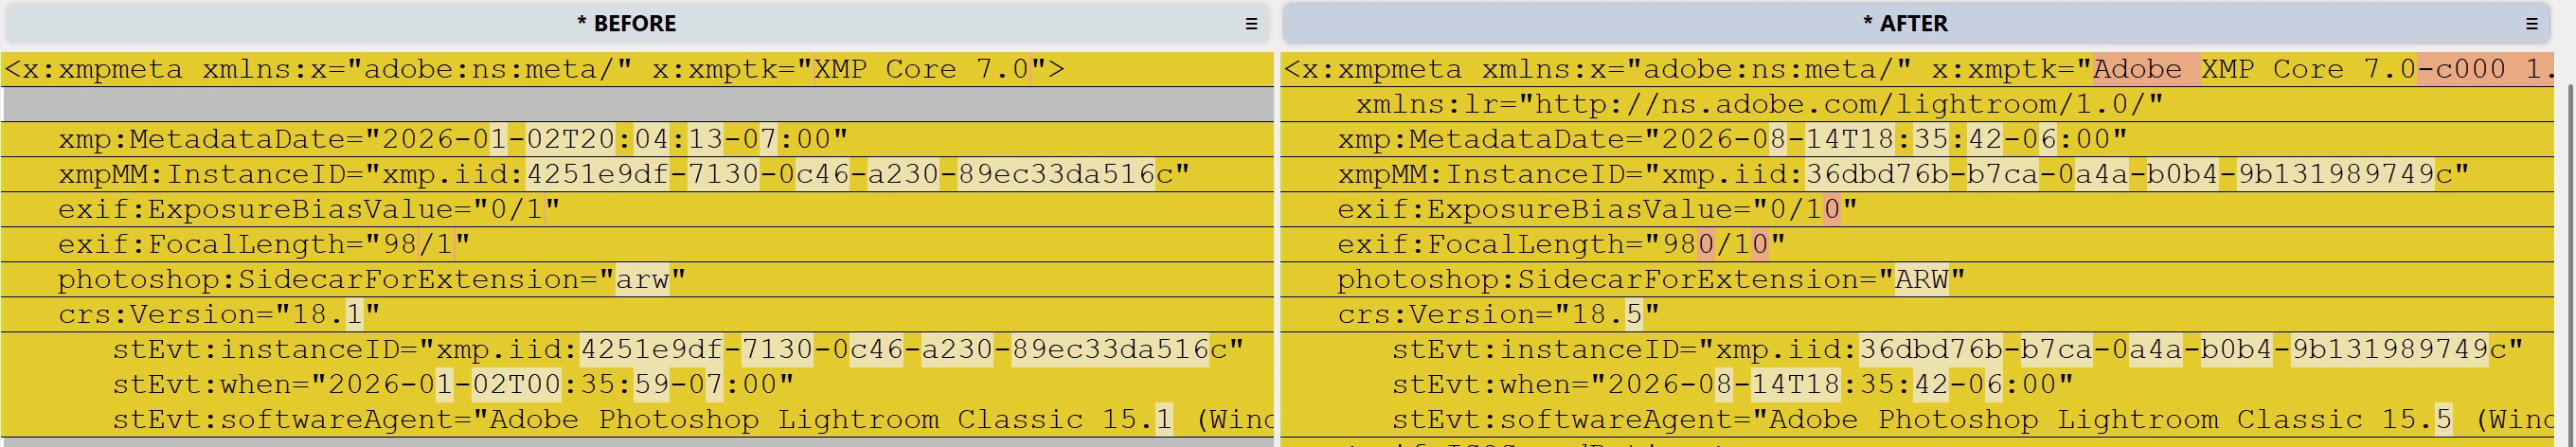Click stEvt:when 2026-01-02T00:35:59 line in BEFORE
This screenshot has width=2576, height=447.
tap(637, 384)
